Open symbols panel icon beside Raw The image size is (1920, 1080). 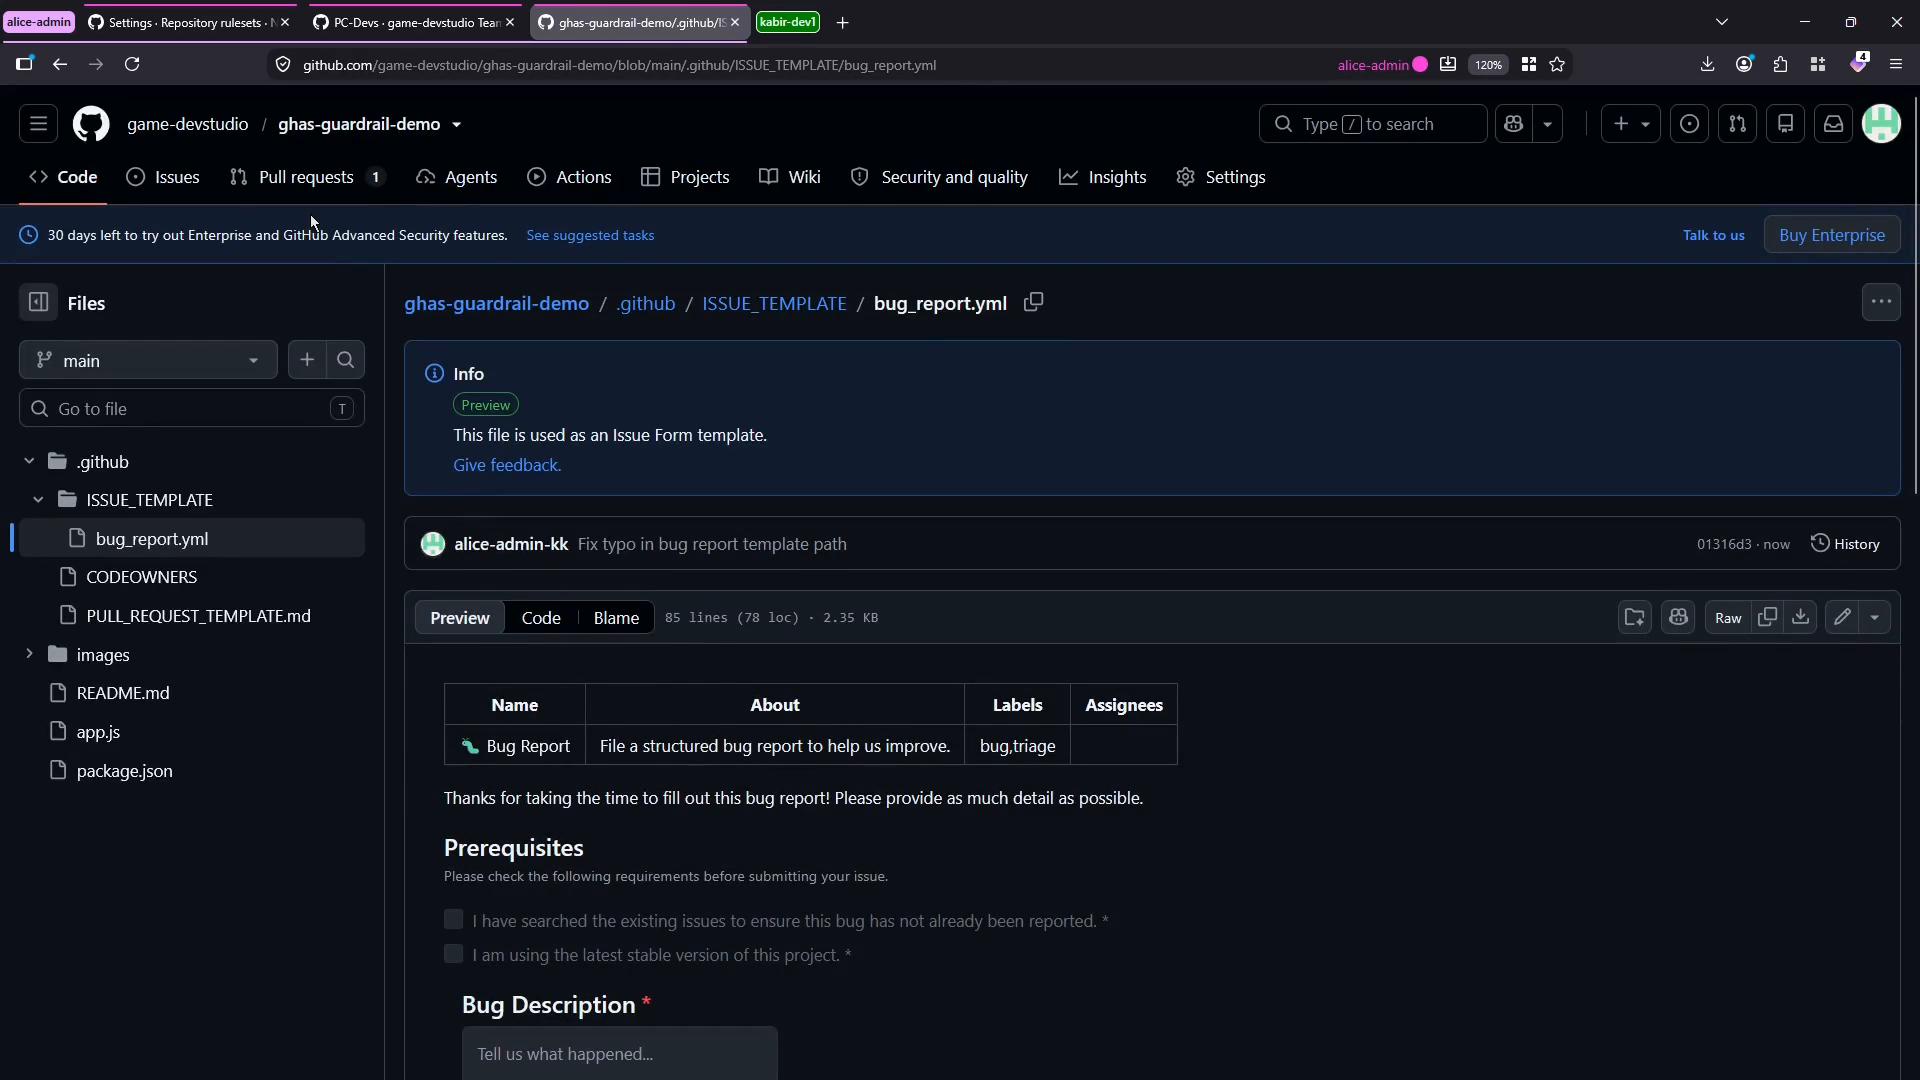click(1635, 618)
